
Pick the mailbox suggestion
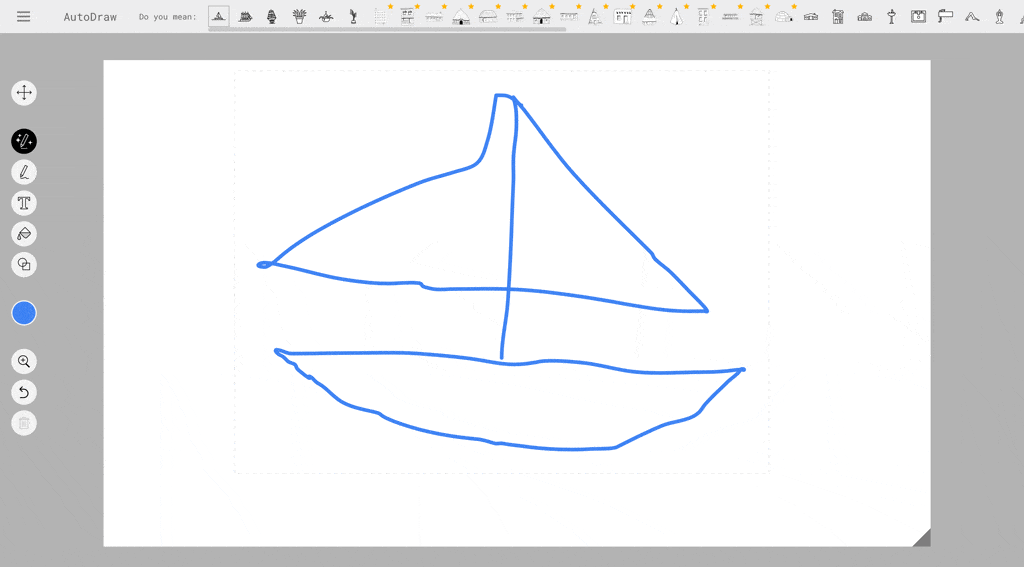pyautogui.click(x=945, y=16)
